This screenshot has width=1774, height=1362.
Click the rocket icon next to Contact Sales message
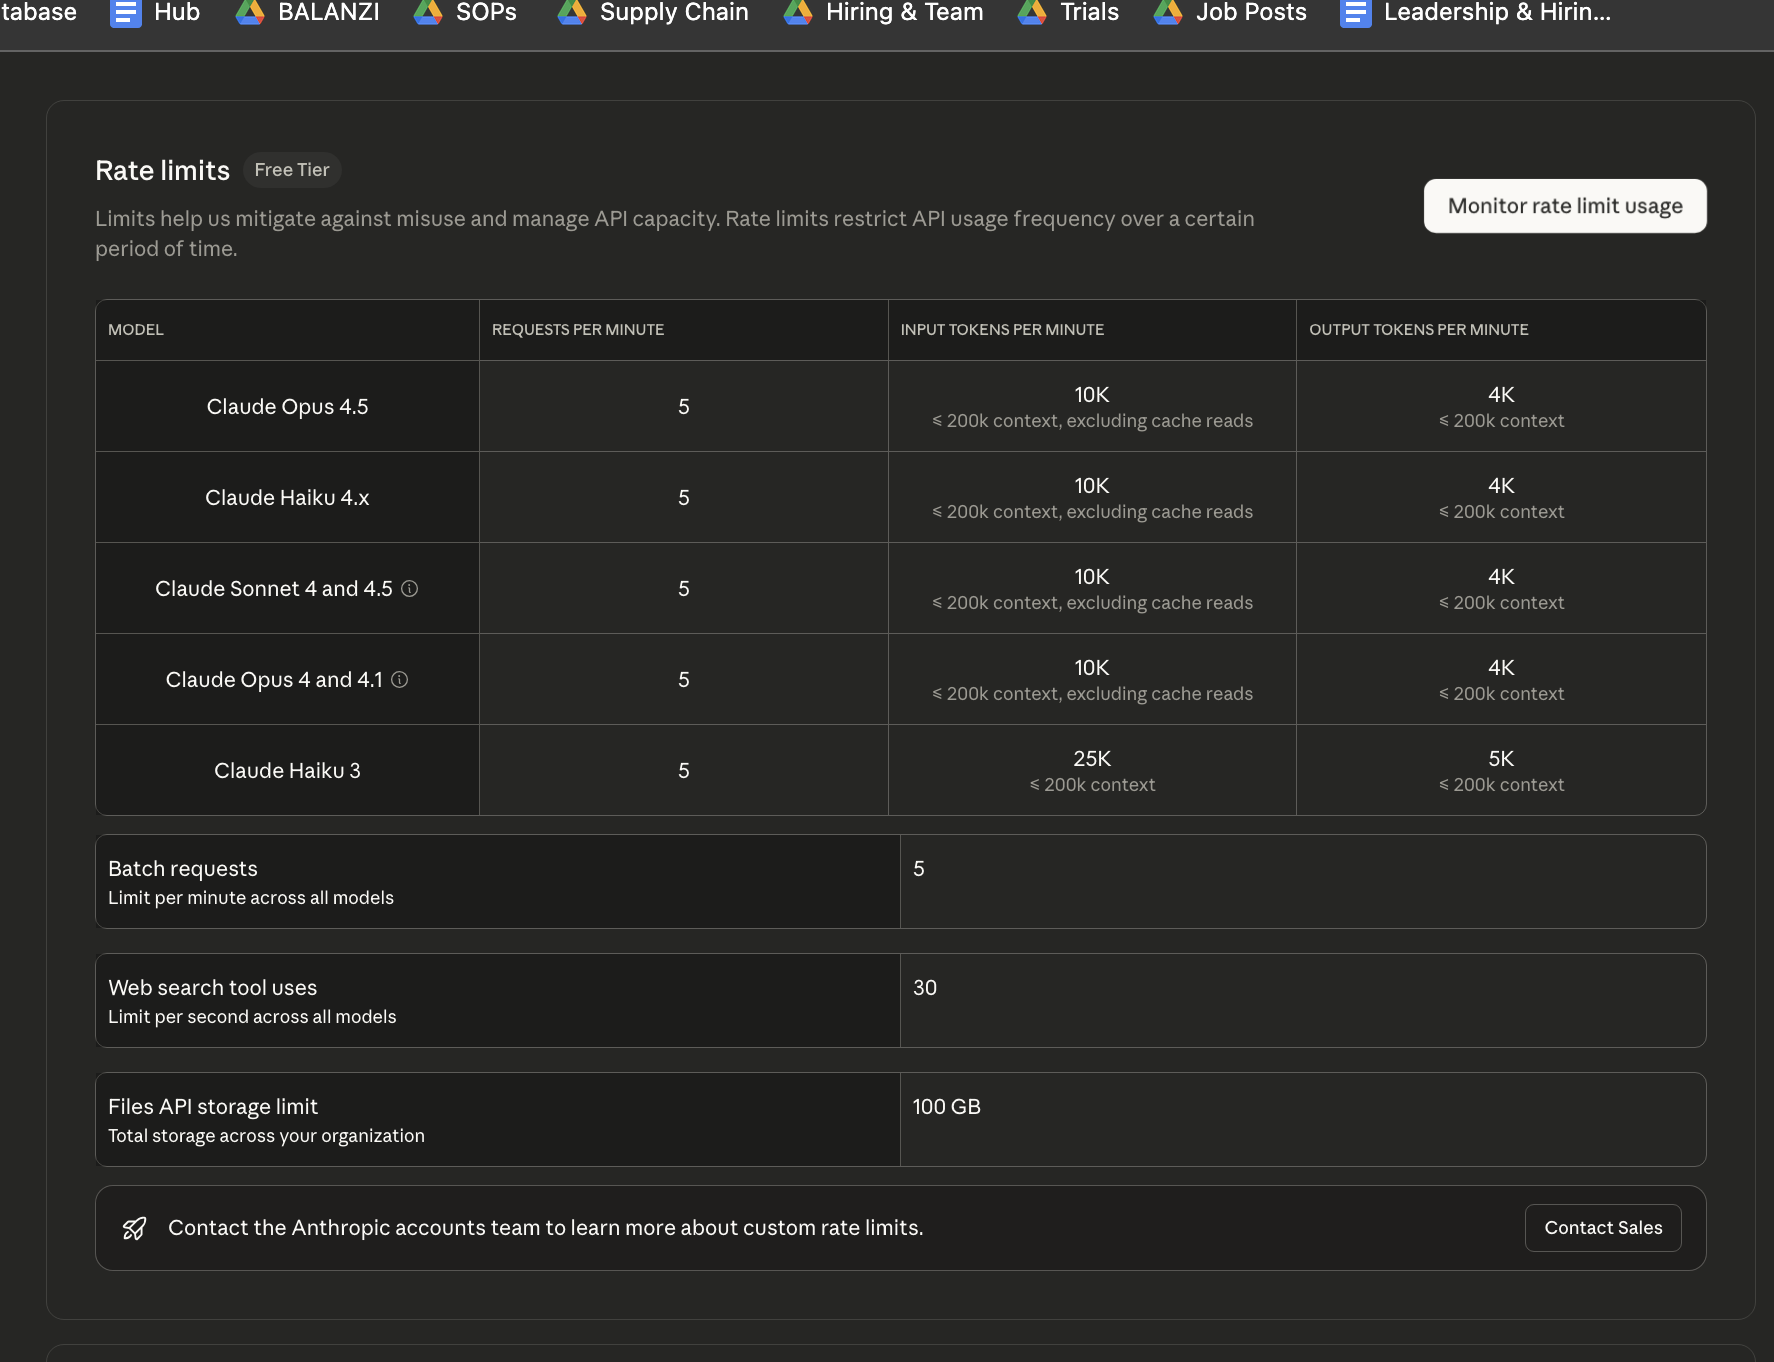[x=134, y=1227]
